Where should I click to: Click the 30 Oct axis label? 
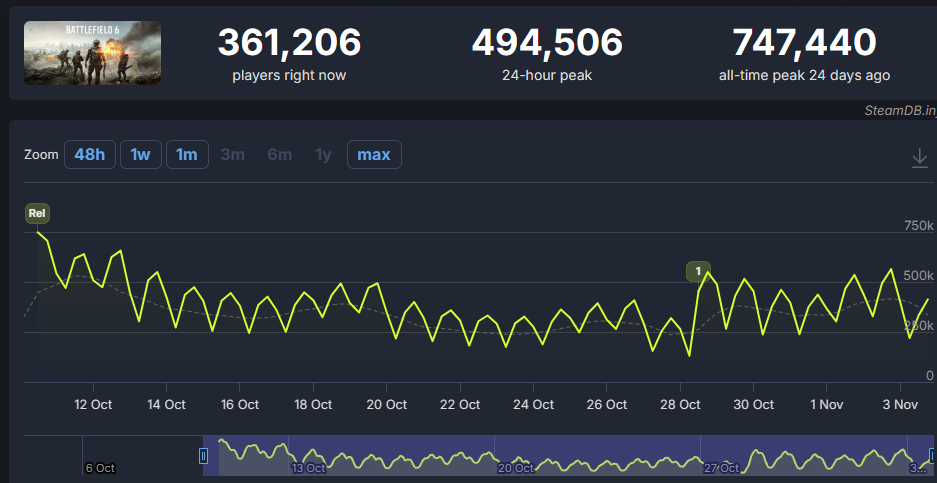pyautogui.click(x=754, y=405)
